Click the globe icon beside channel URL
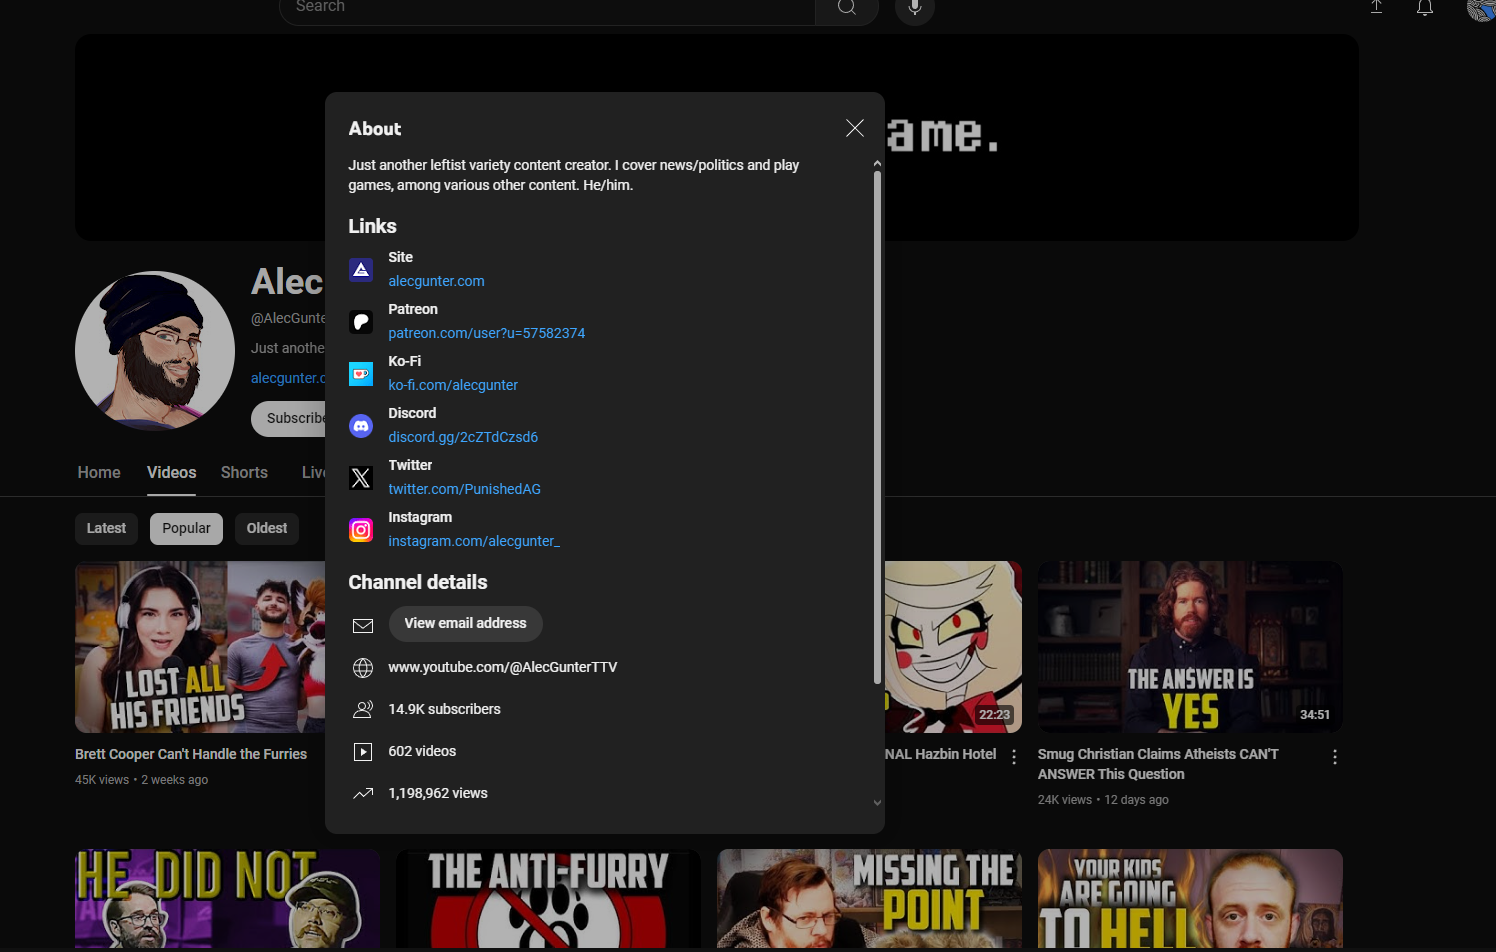Image resolution: width=1496 pixels, height=952 pixels. click(x=363, y=668)
